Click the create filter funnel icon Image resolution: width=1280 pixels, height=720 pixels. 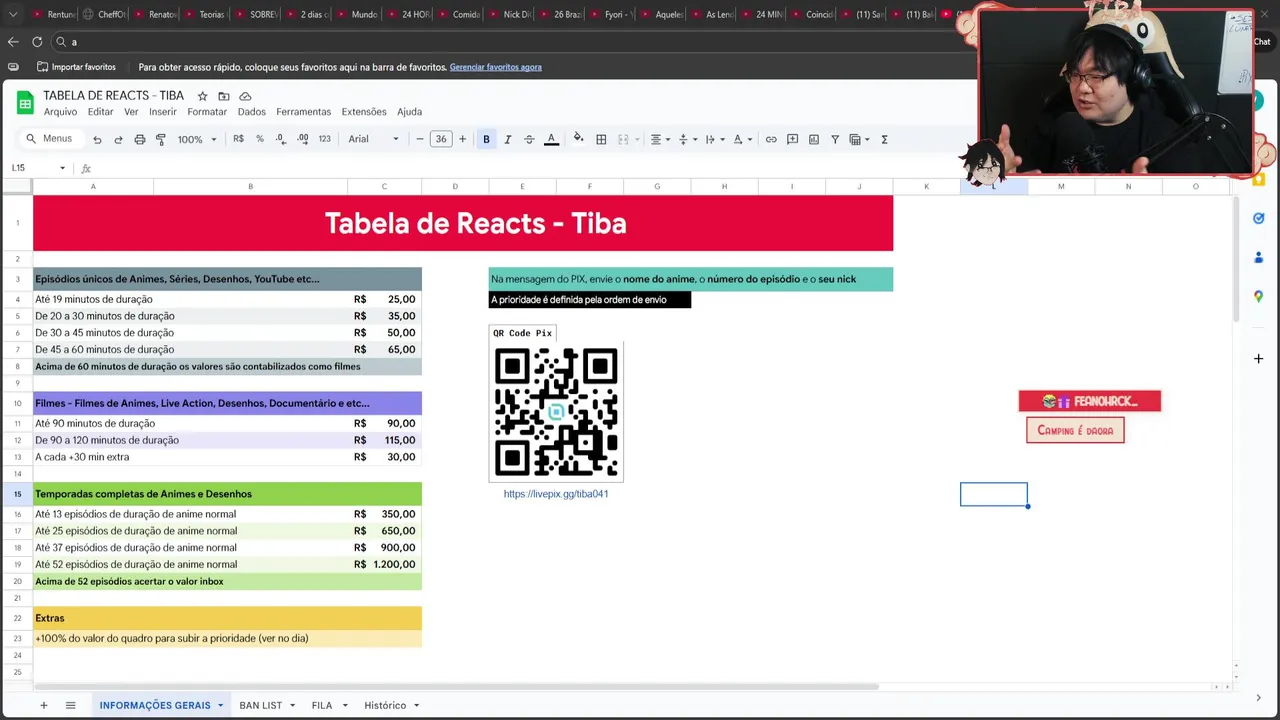click(835, 139)
